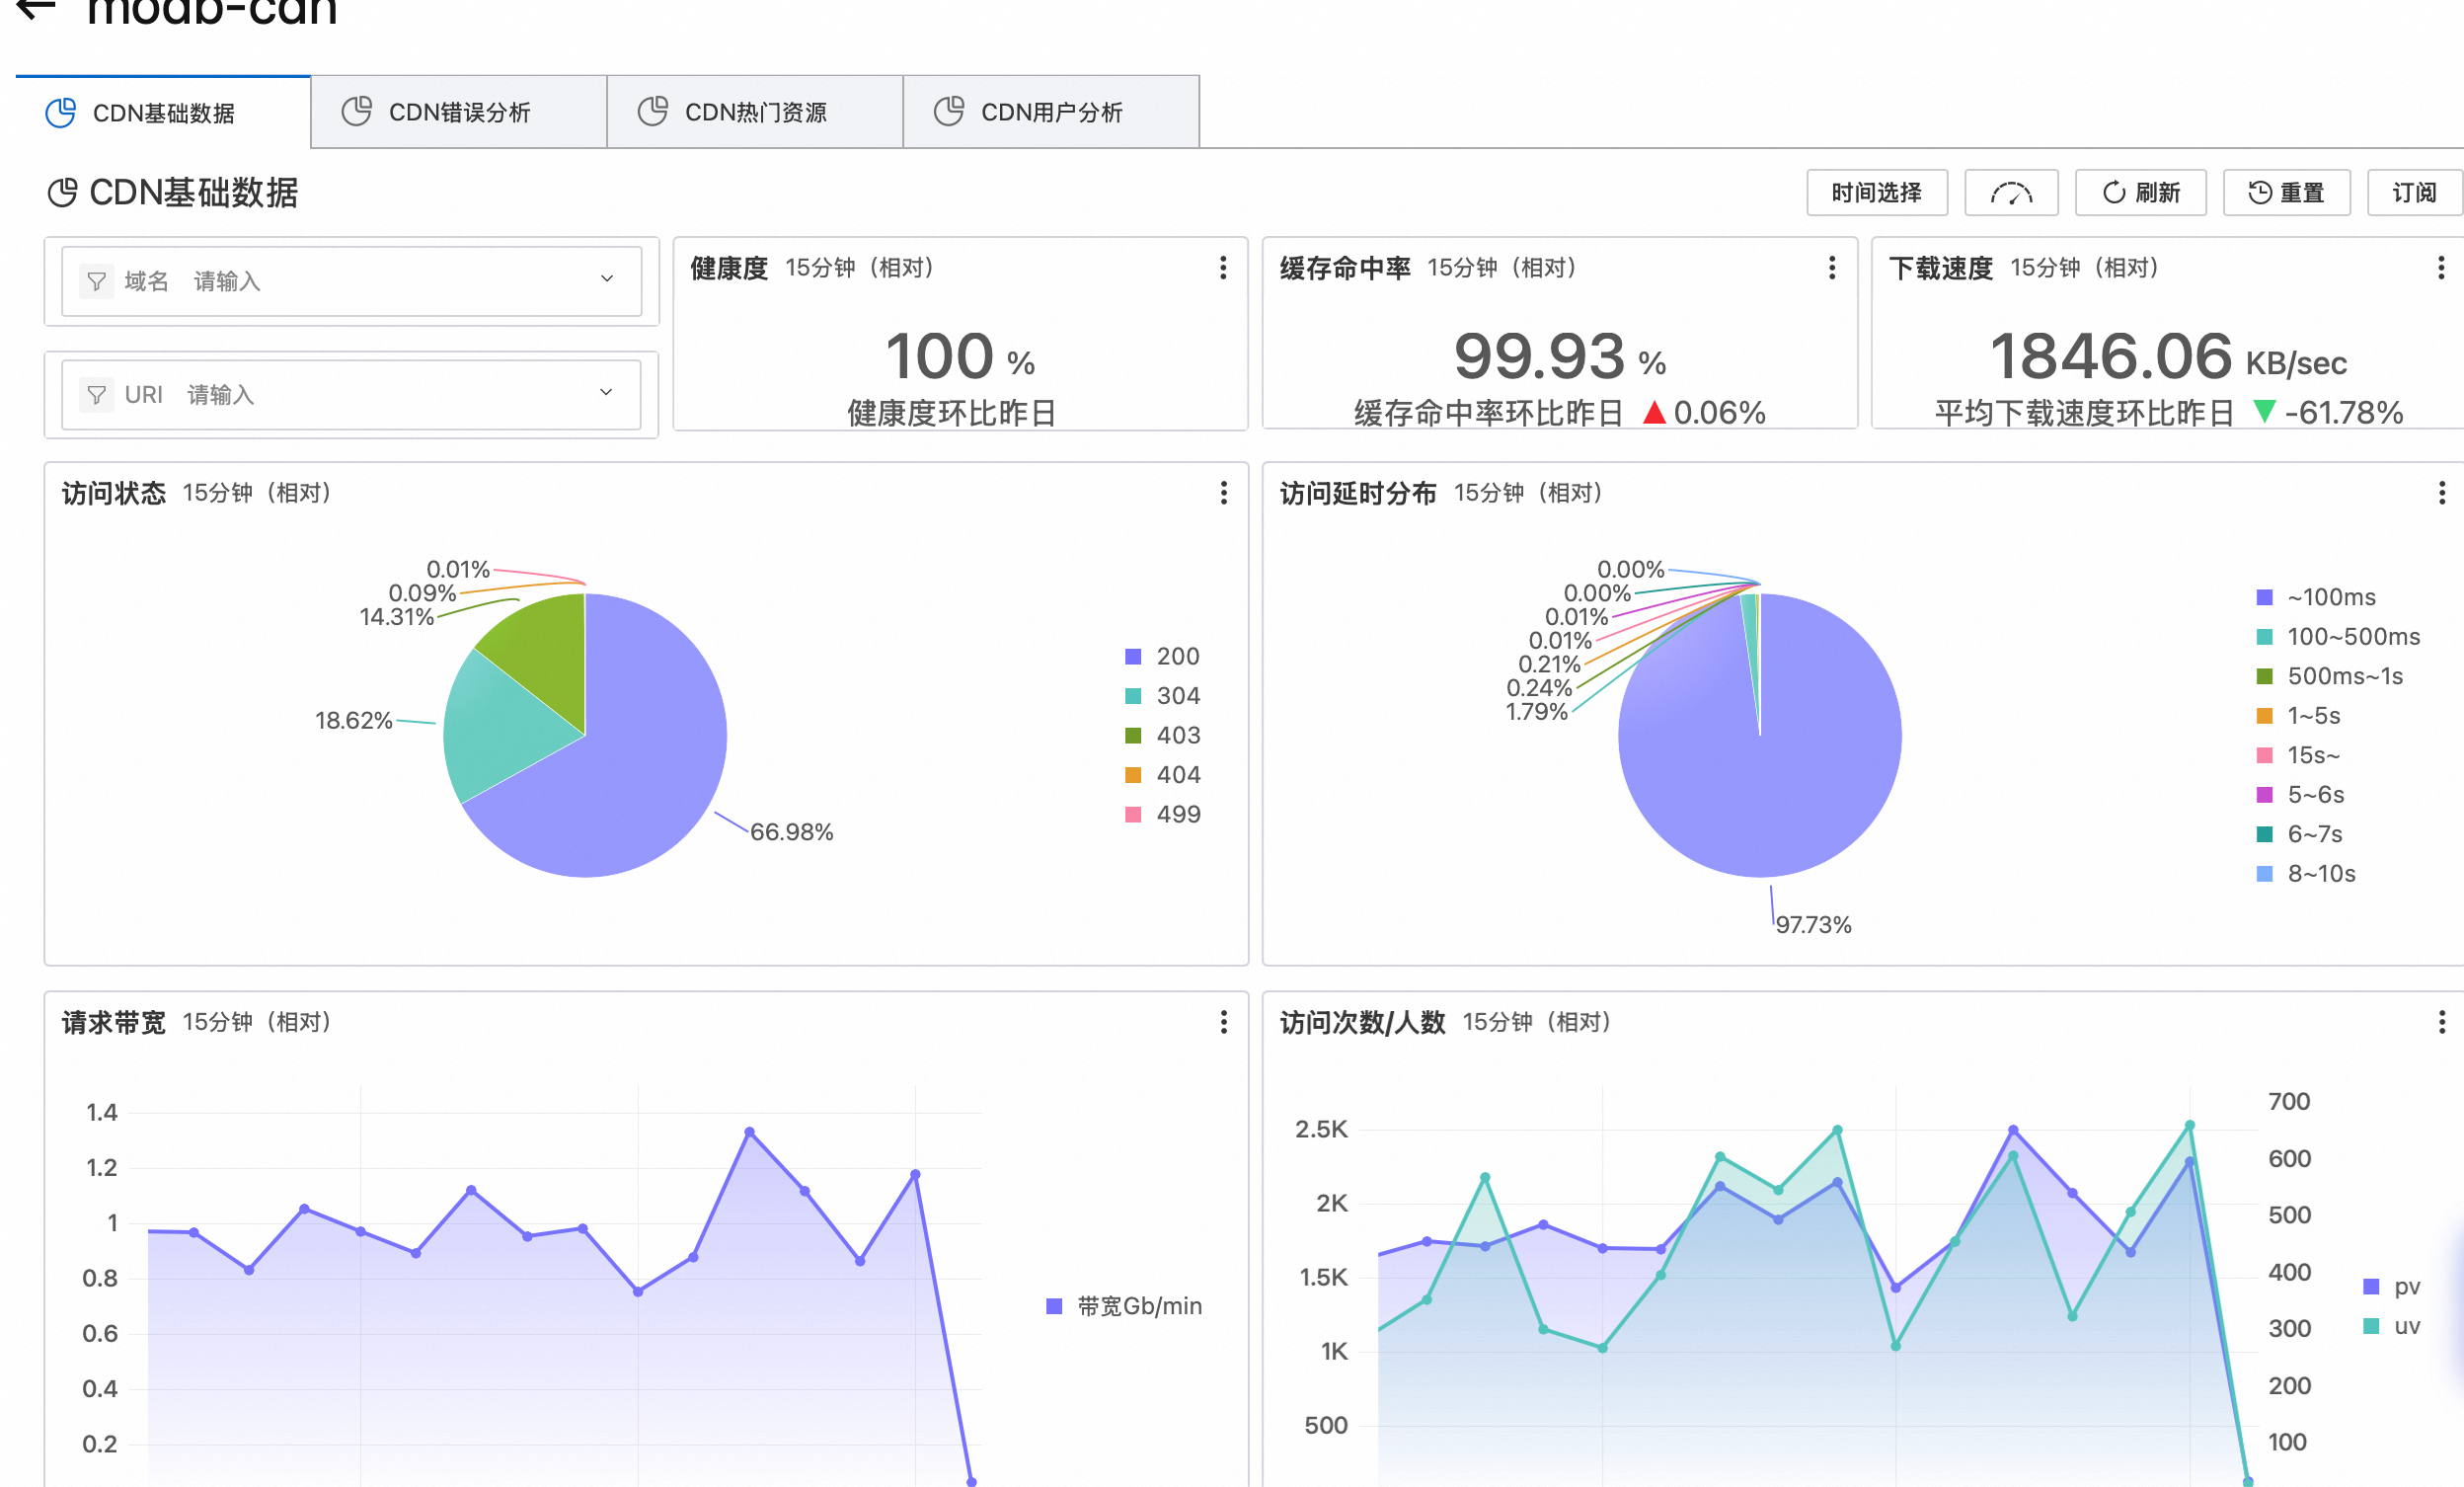This screenshot has height=1487, width=2464.
Task: Expand the URI dropdown chevron
Action: [x=606, y=392]
